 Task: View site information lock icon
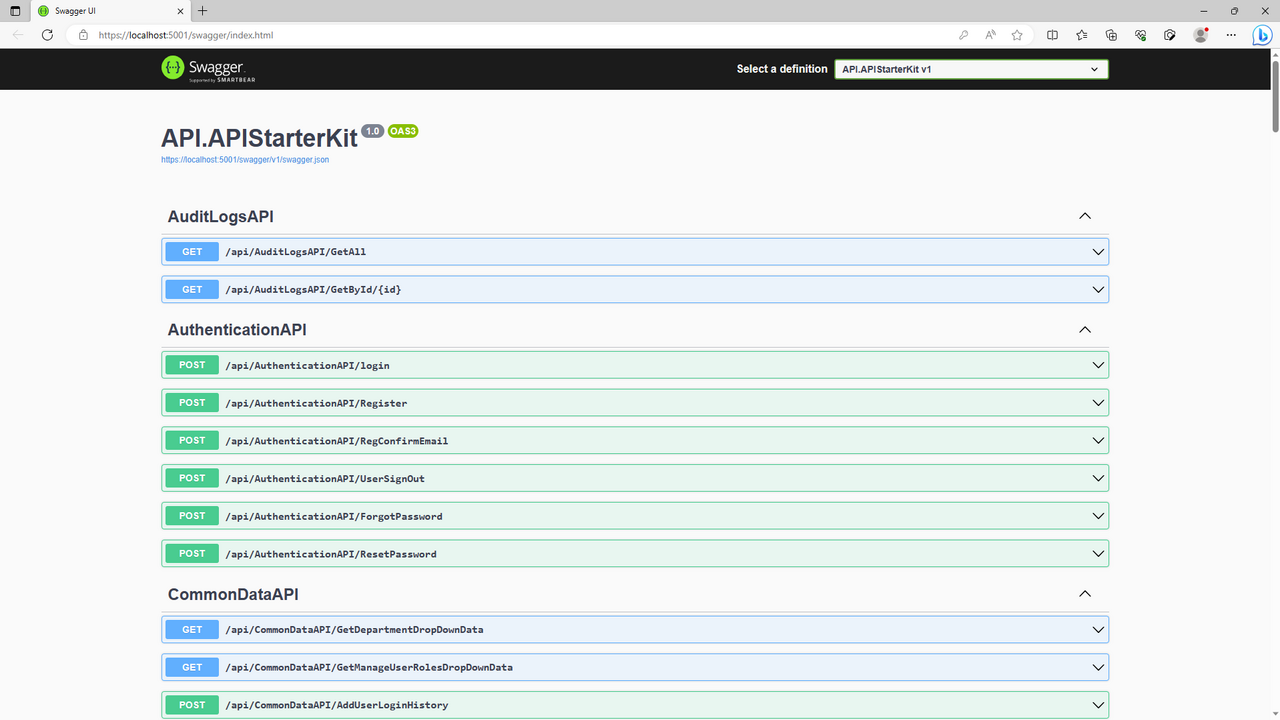[x=83, y=35]
